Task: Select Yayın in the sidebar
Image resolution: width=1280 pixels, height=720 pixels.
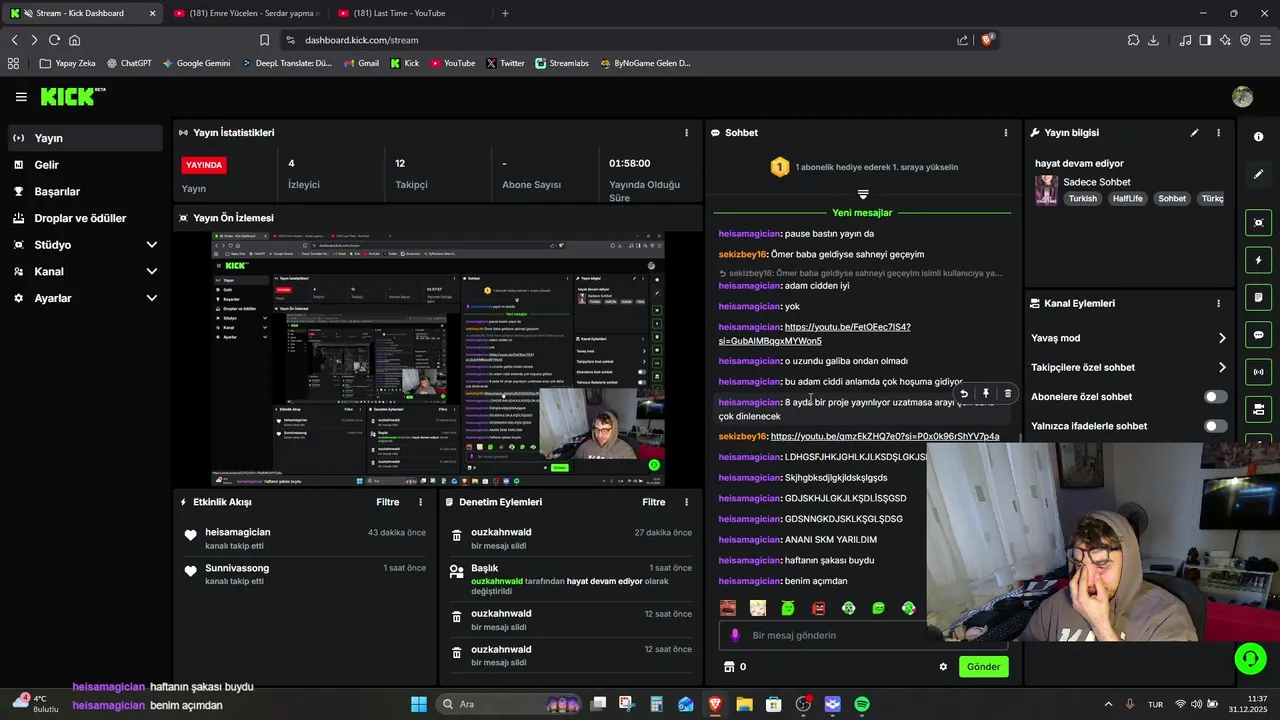Action: point(84,138)
